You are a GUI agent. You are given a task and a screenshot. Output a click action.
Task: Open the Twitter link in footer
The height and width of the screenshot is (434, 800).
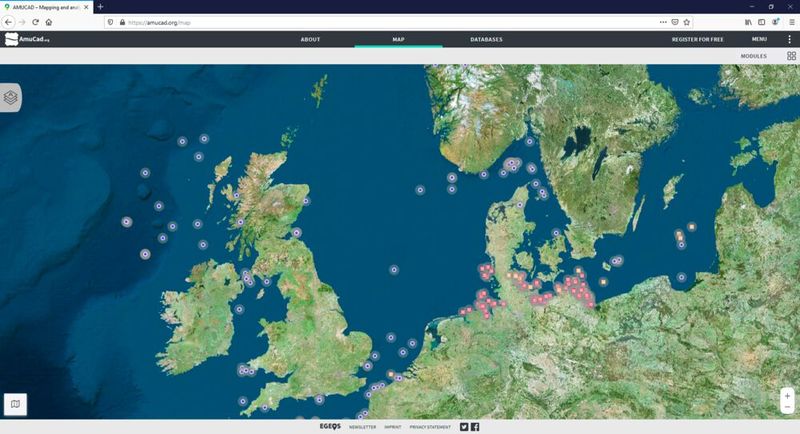tap(464, 427)
